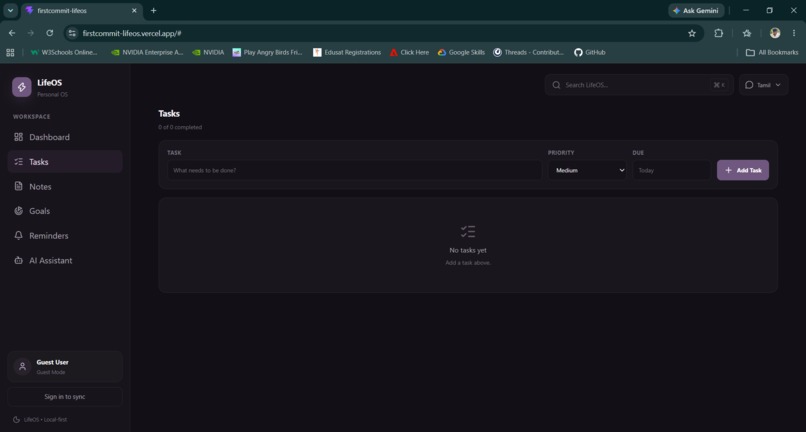Click the site information icon in address bar
The width and height of the screenshot is (806, 432).
[72, 33]
